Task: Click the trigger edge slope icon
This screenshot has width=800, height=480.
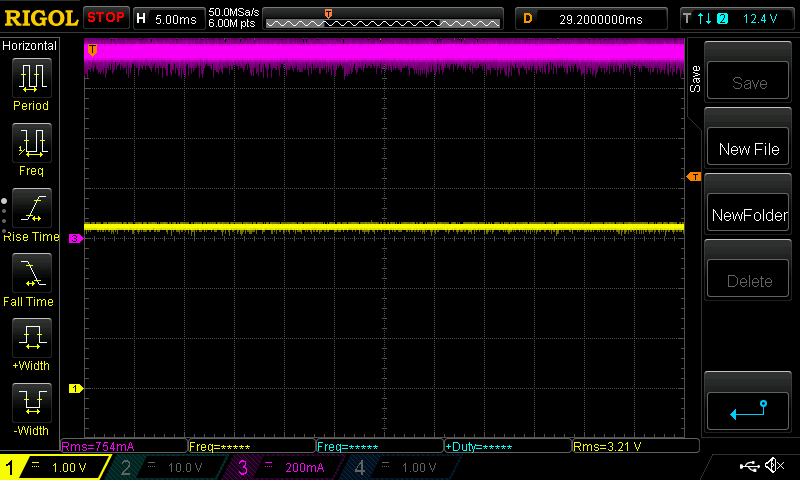Action: (x=705, y=19)
